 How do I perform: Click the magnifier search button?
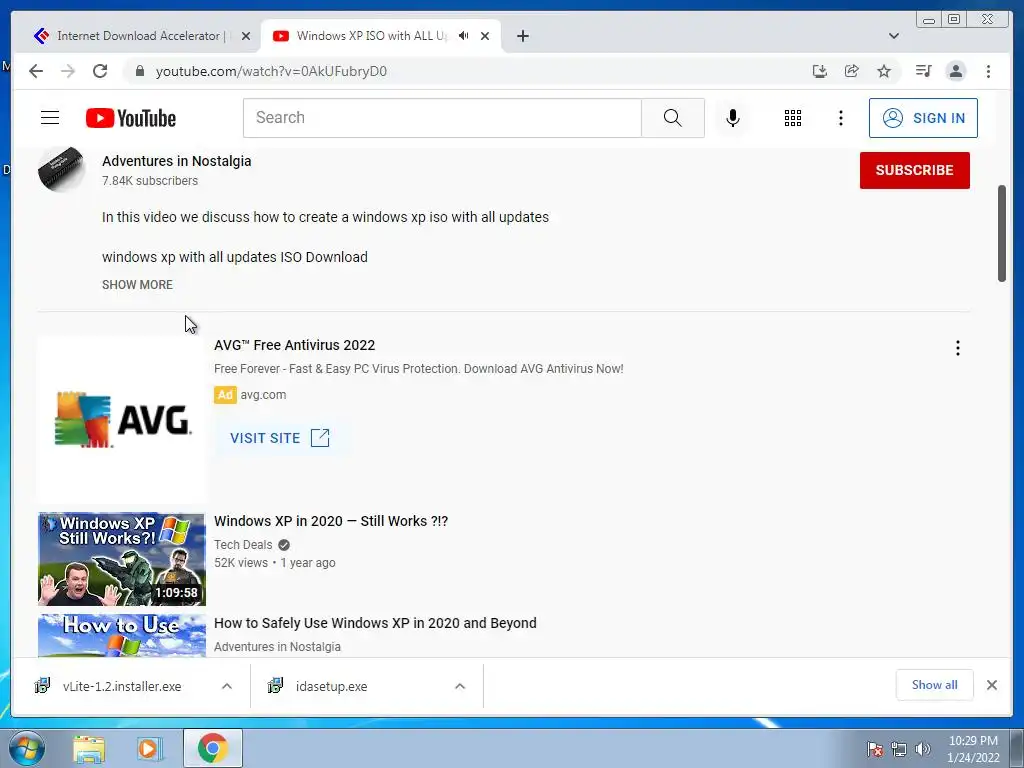click(x=673, y=118)
